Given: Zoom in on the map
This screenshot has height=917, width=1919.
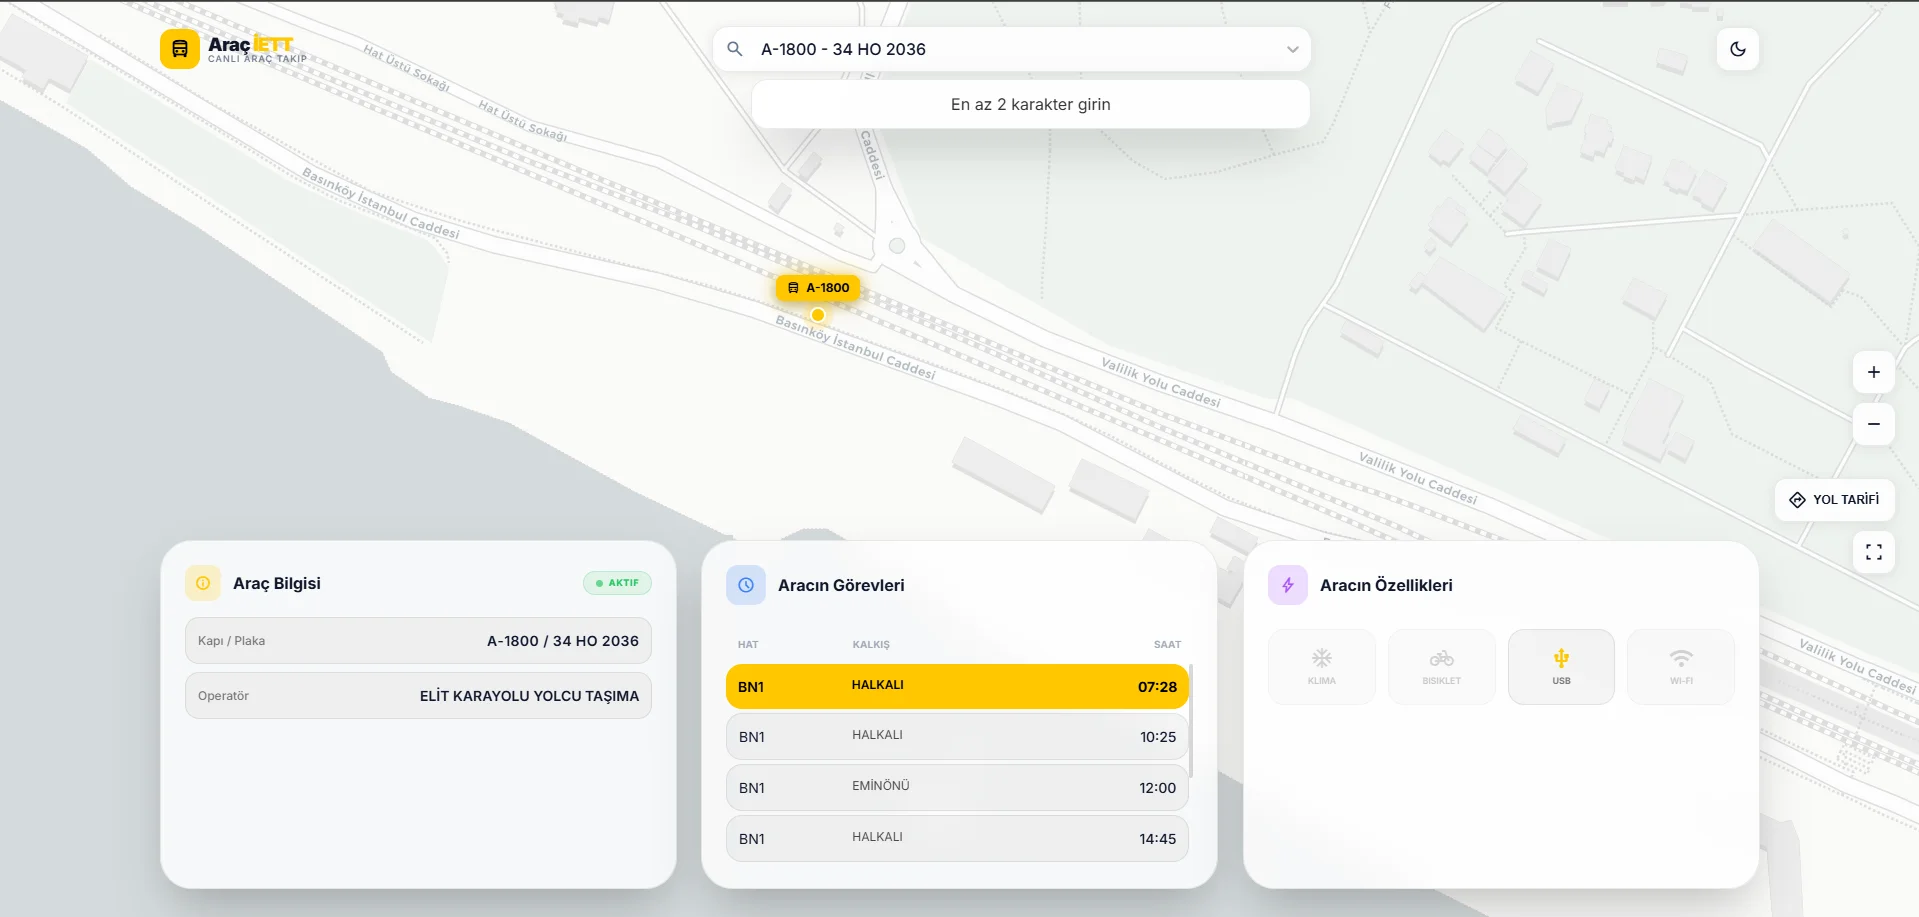Looking at the screenshot, I should (x=1873, y=372).
